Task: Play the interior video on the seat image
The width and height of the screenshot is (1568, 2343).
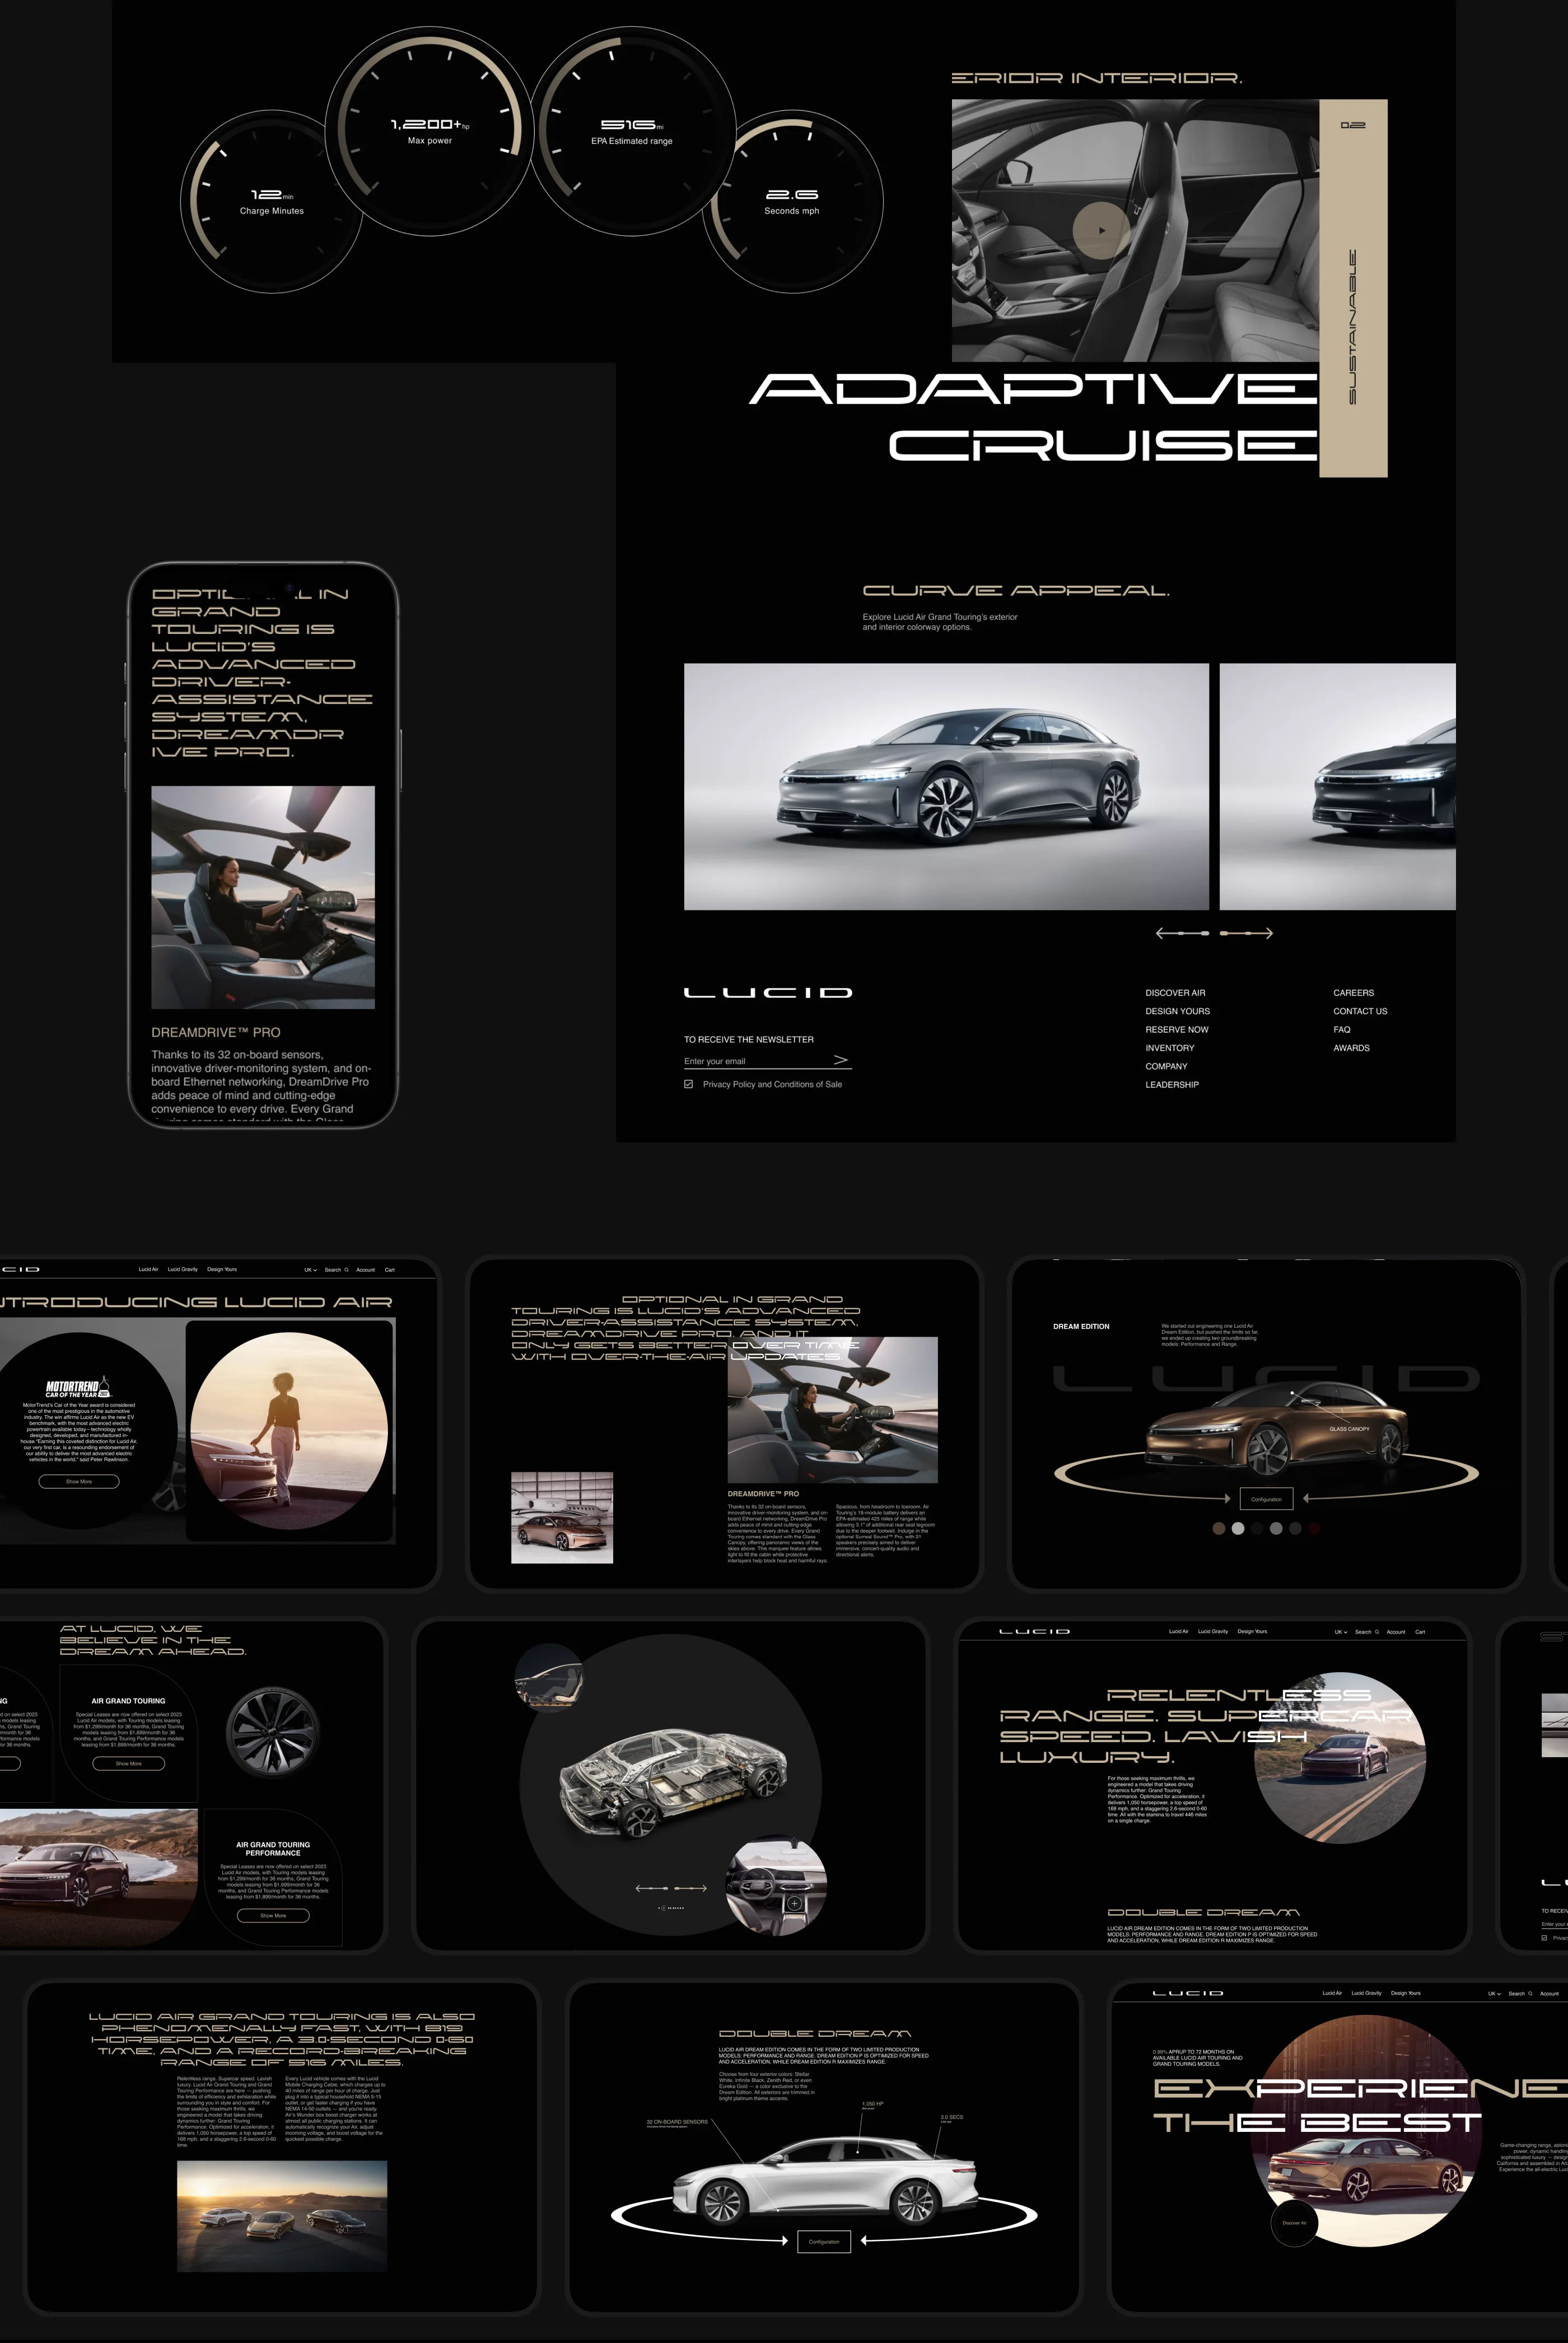Action: pos(1101,230)
